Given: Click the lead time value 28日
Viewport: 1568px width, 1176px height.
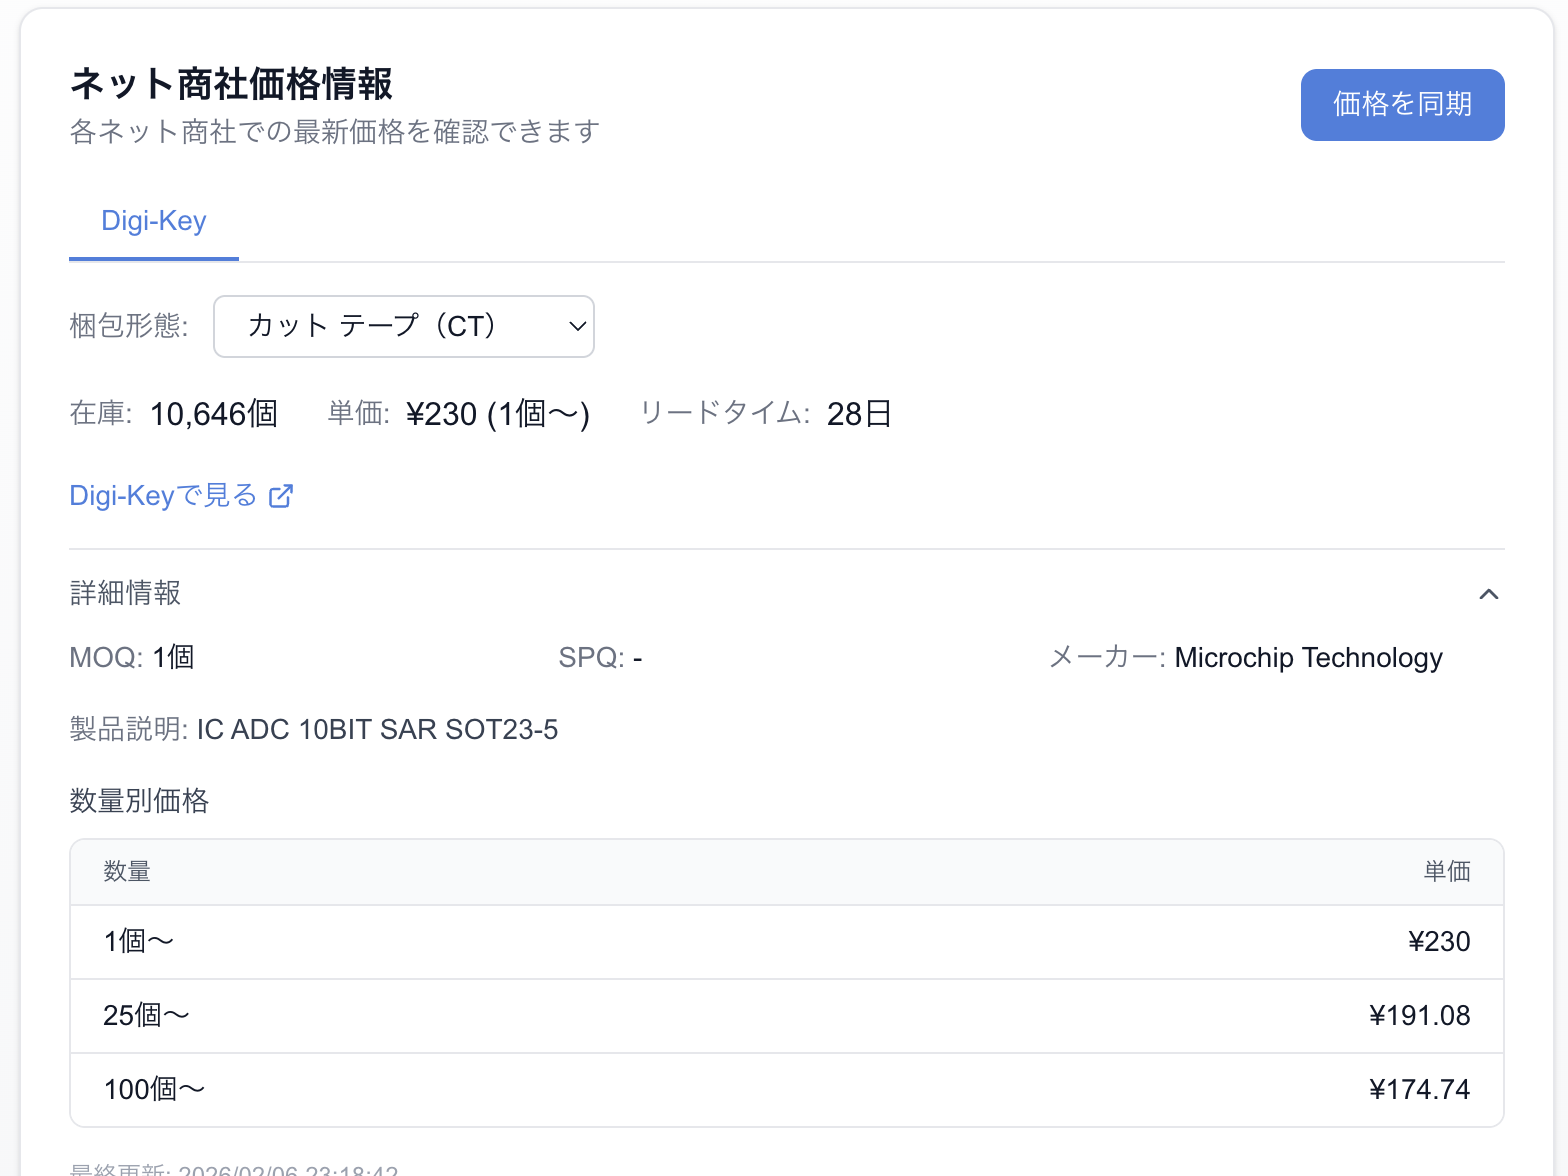Looking at the screenshot, I should pos(859,414).
